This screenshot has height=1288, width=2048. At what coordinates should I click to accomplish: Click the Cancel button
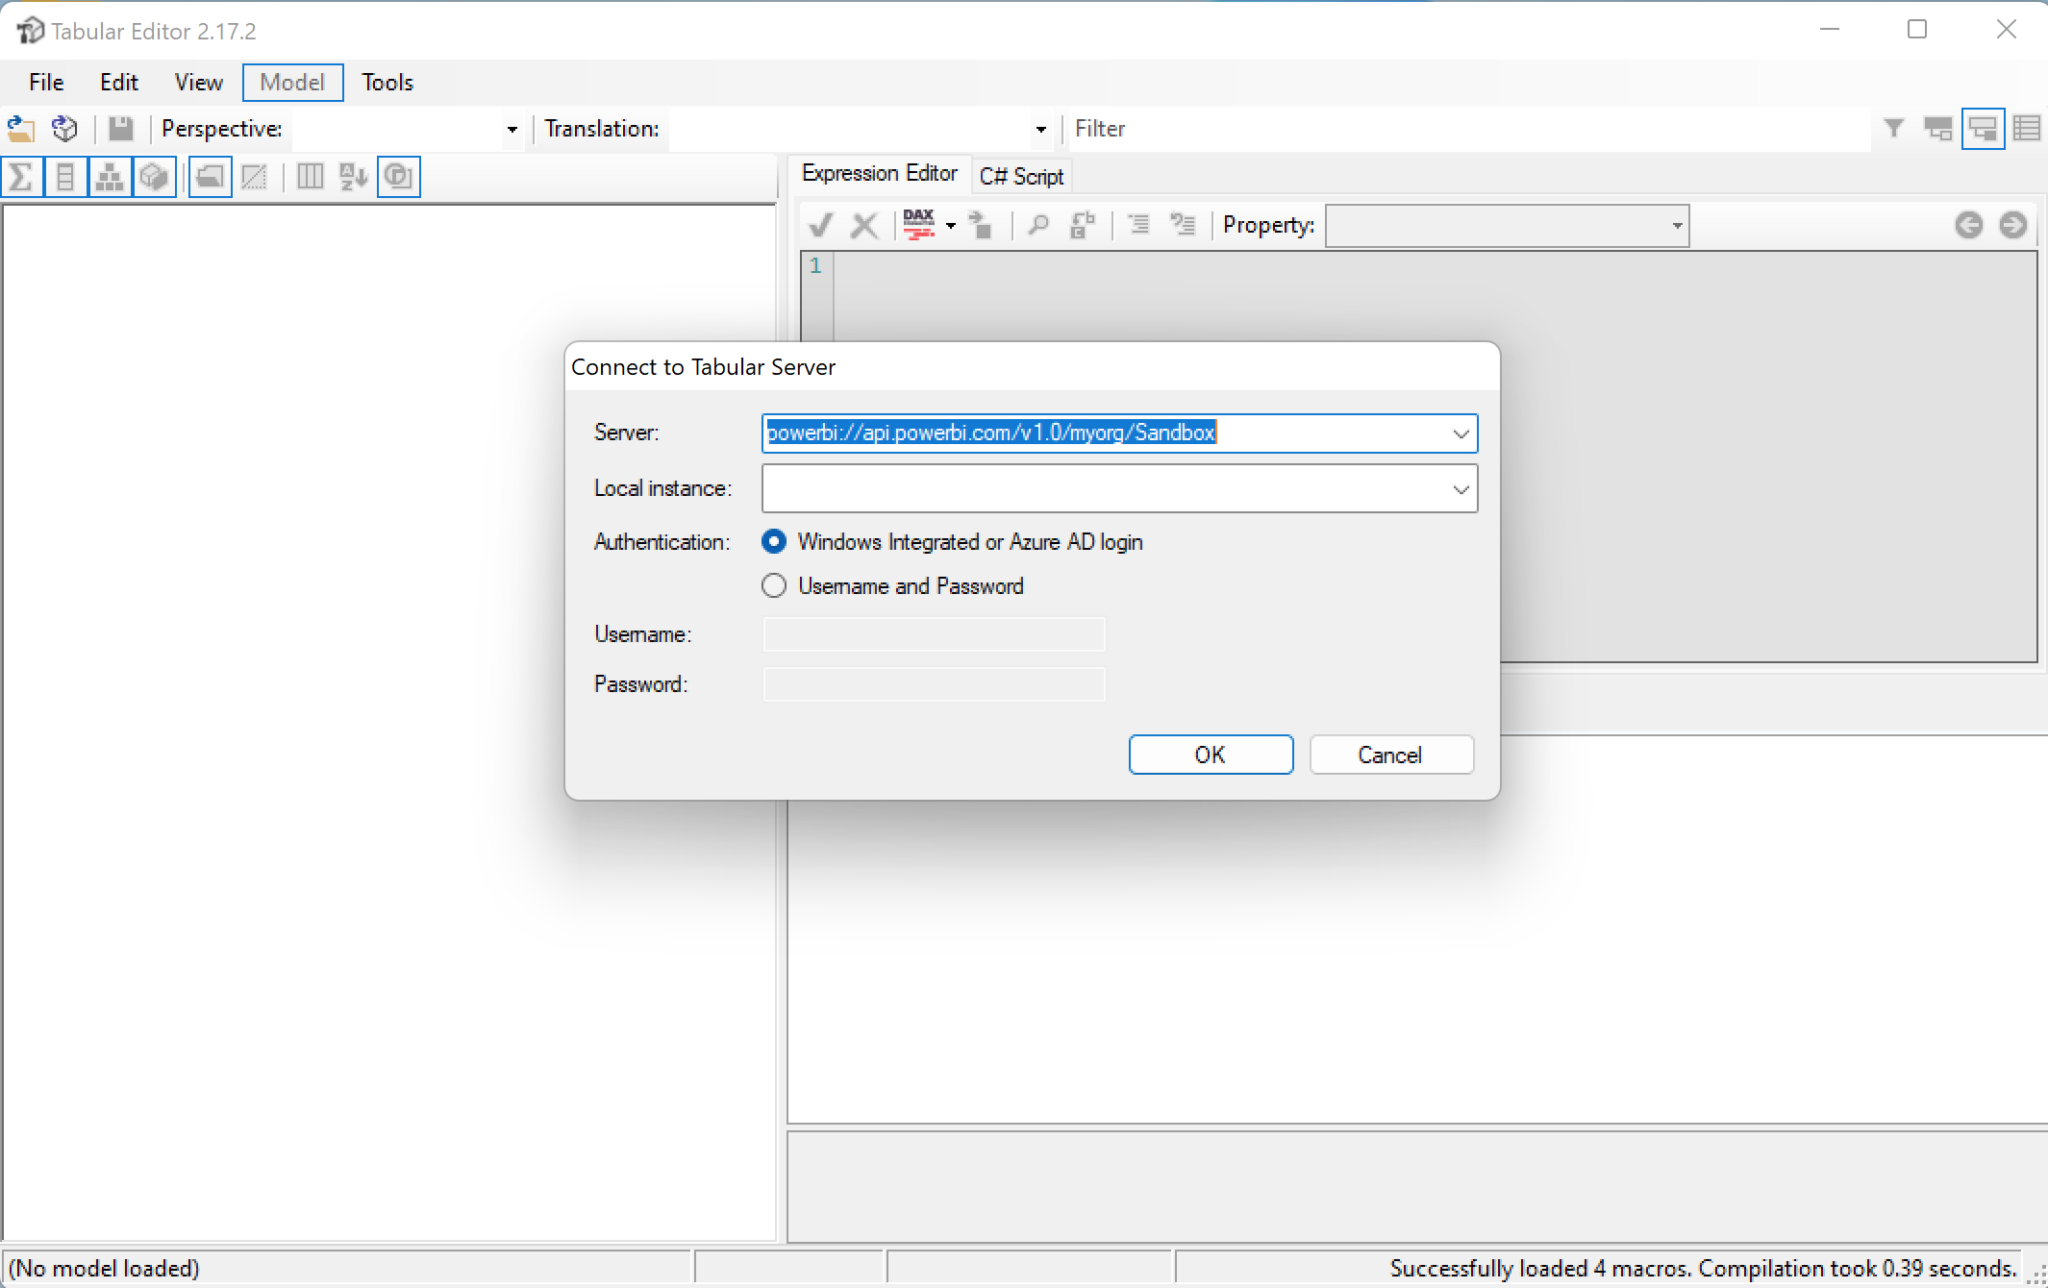pos(1390,755)
